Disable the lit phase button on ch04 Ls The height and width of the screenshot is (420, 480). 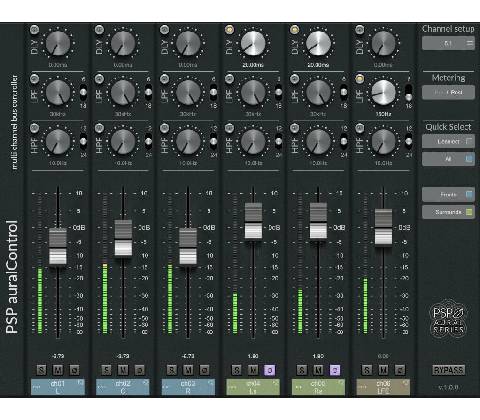270,370
